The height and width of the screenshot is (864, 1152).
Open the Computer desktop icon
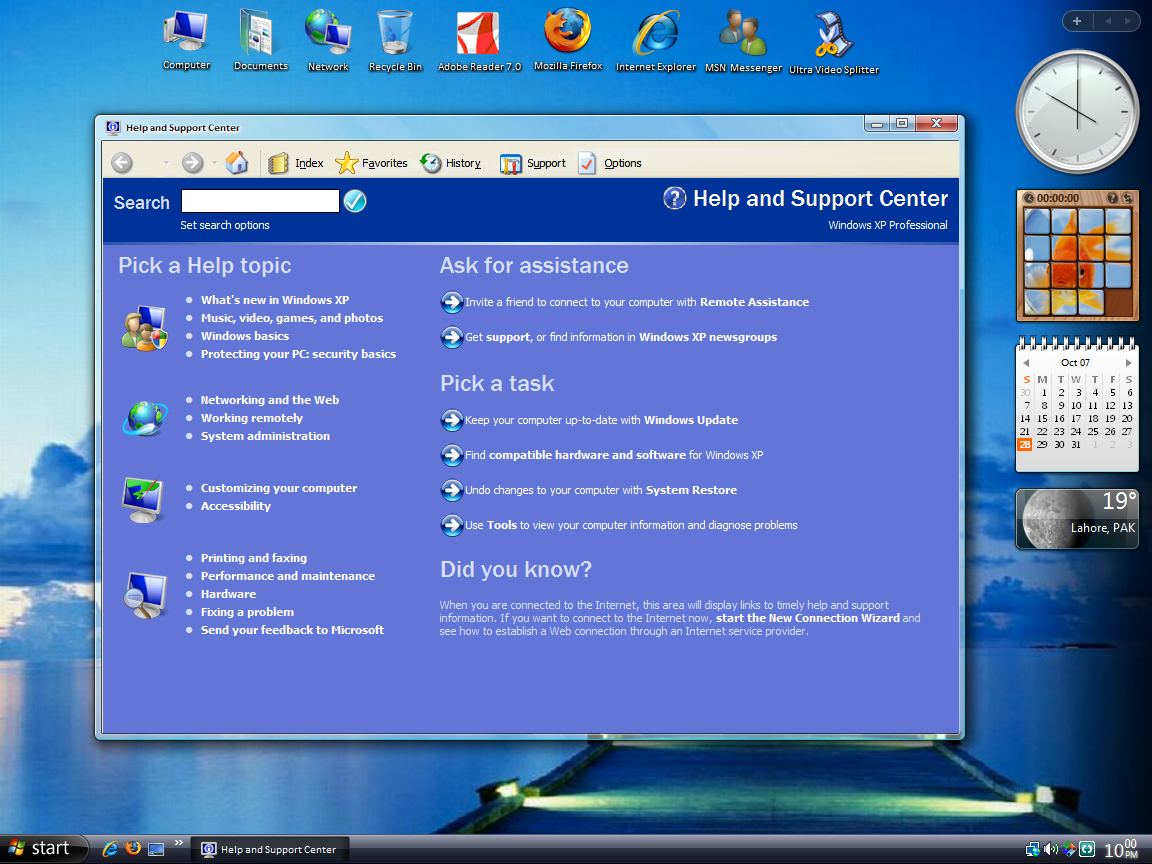(186, 39)
